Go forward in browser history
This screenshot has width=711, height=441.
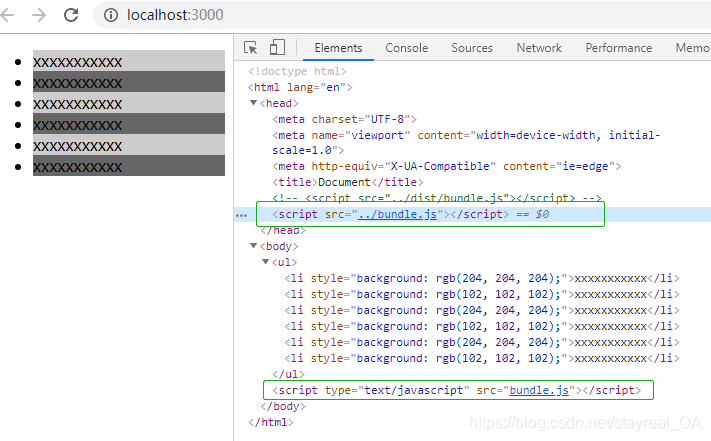[x=39, y=15]
